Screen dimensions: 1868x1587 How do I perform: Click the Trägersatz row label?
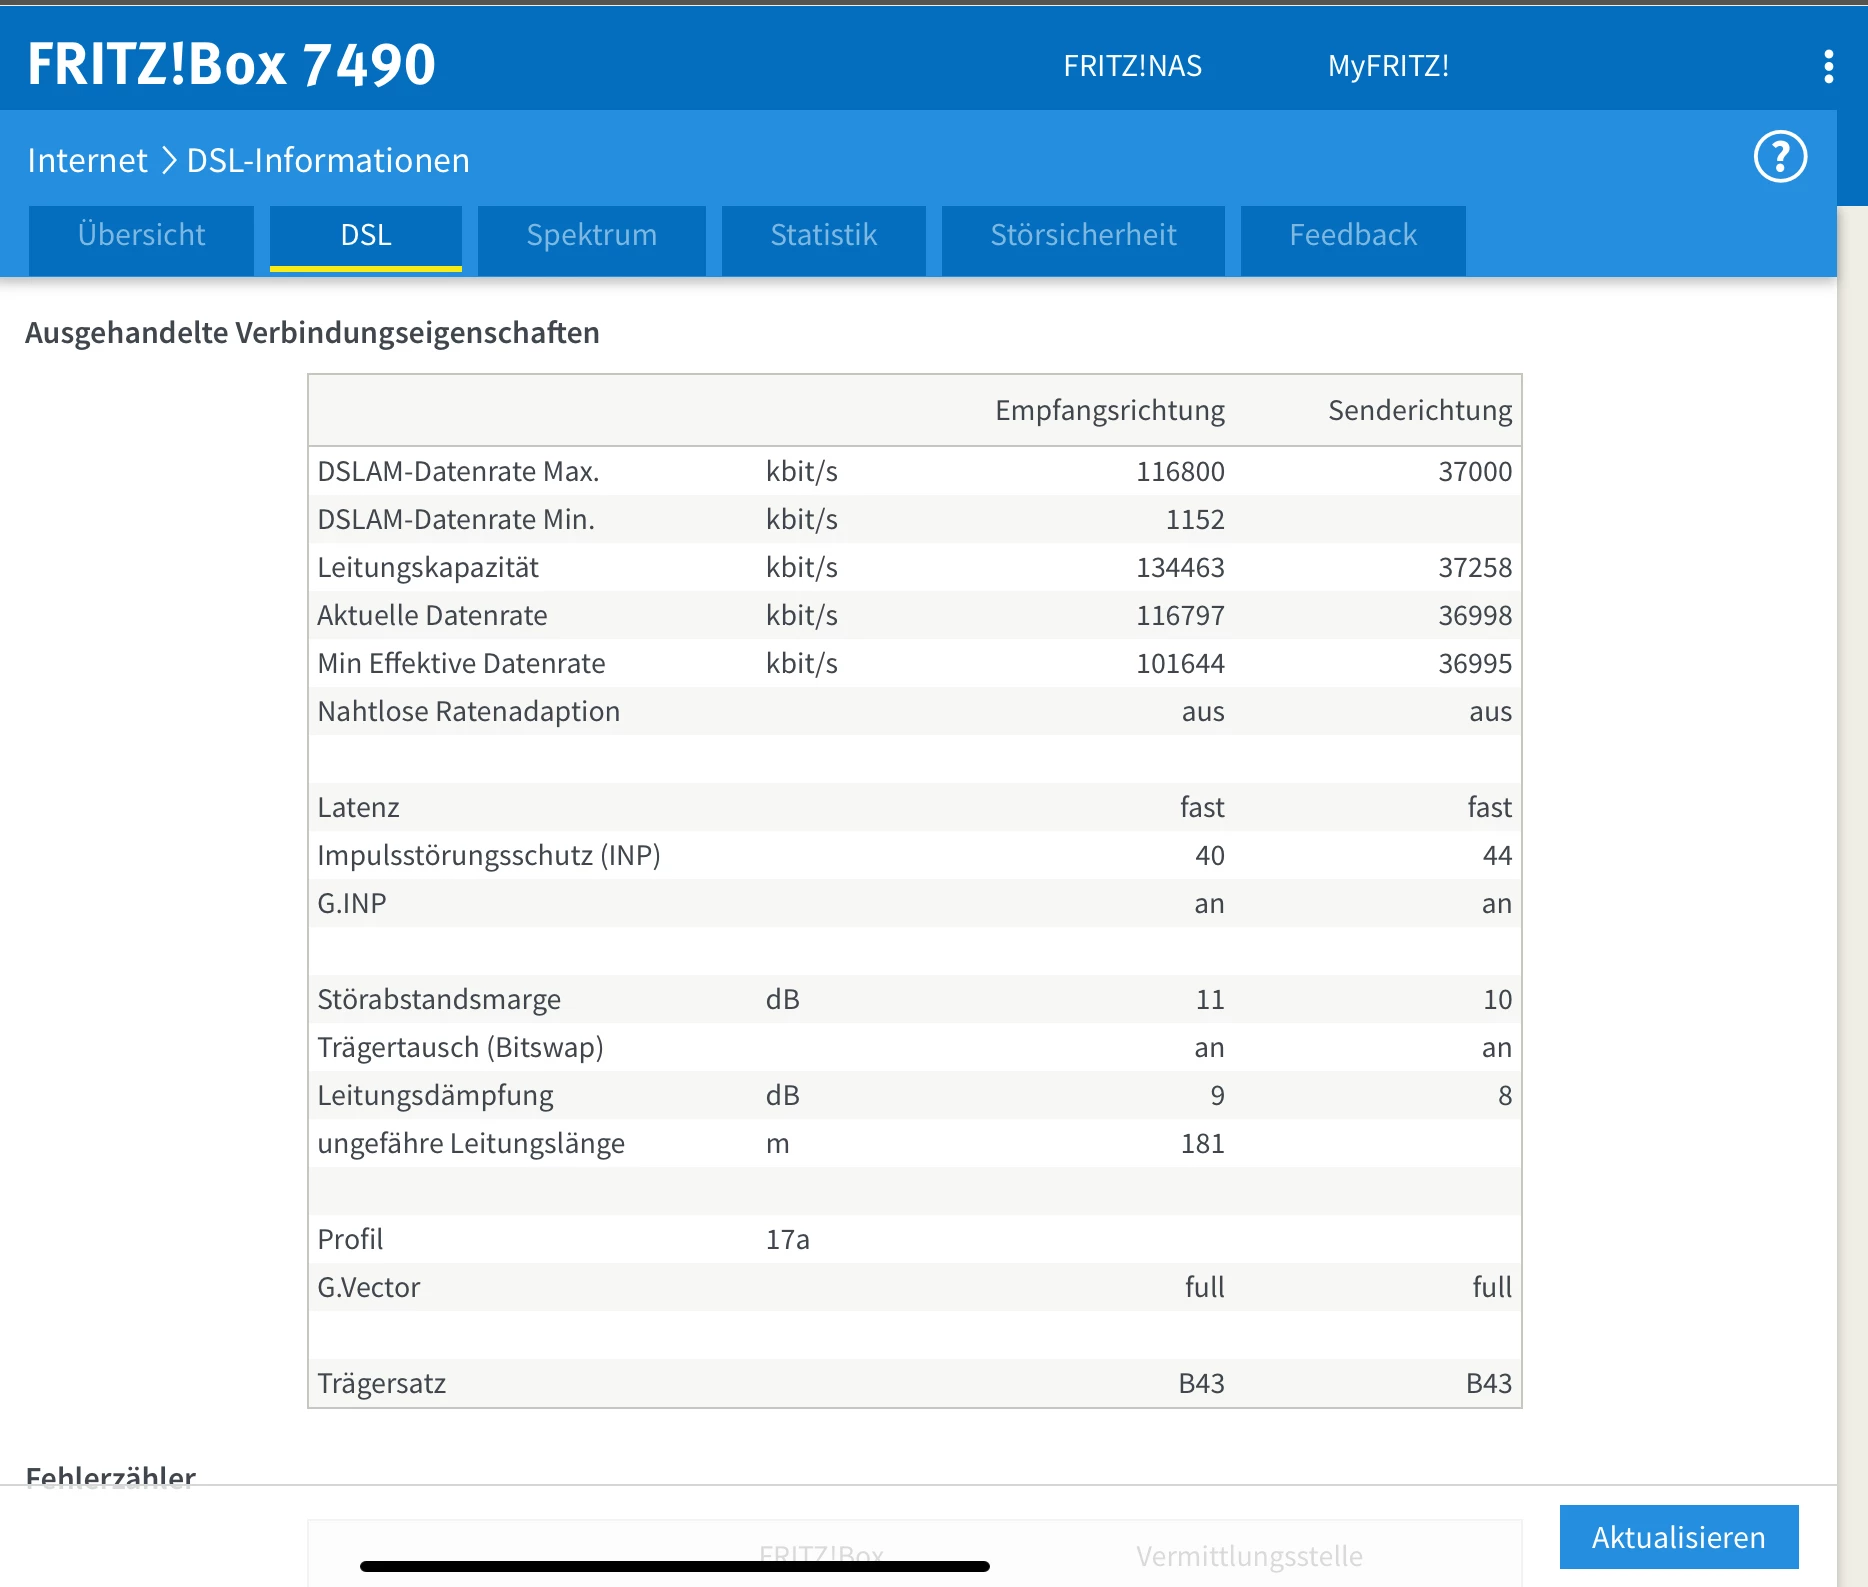tap(381, 1383)
